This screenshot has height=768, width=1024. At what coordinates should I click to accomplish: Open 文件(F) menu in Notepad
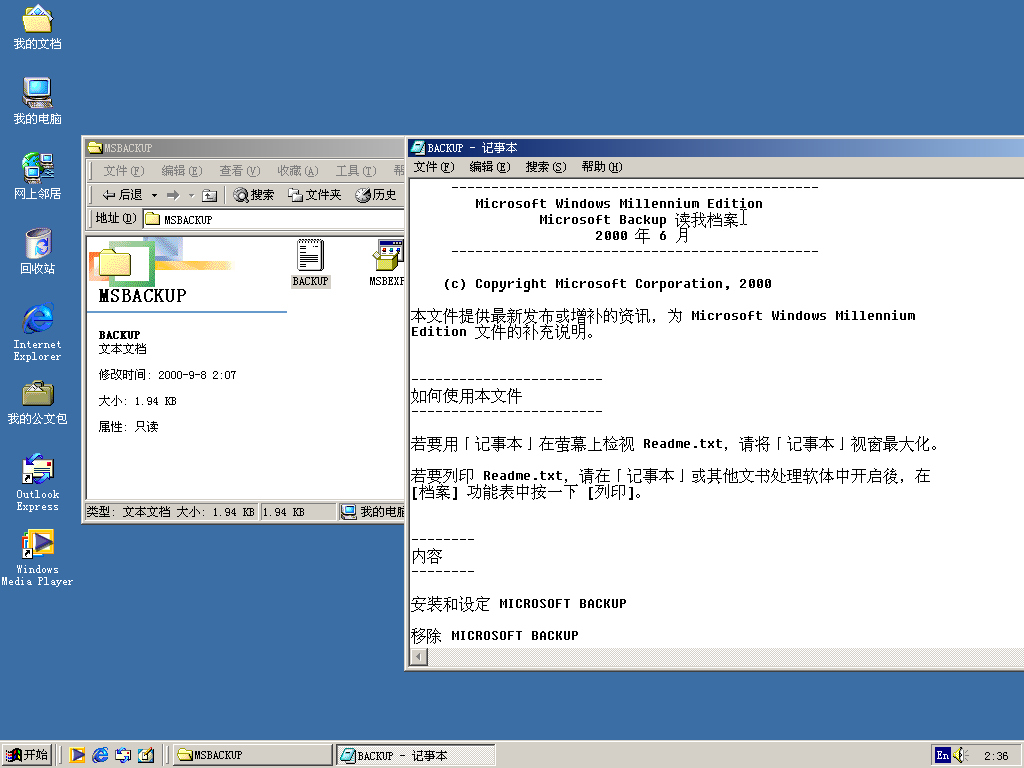434,167
